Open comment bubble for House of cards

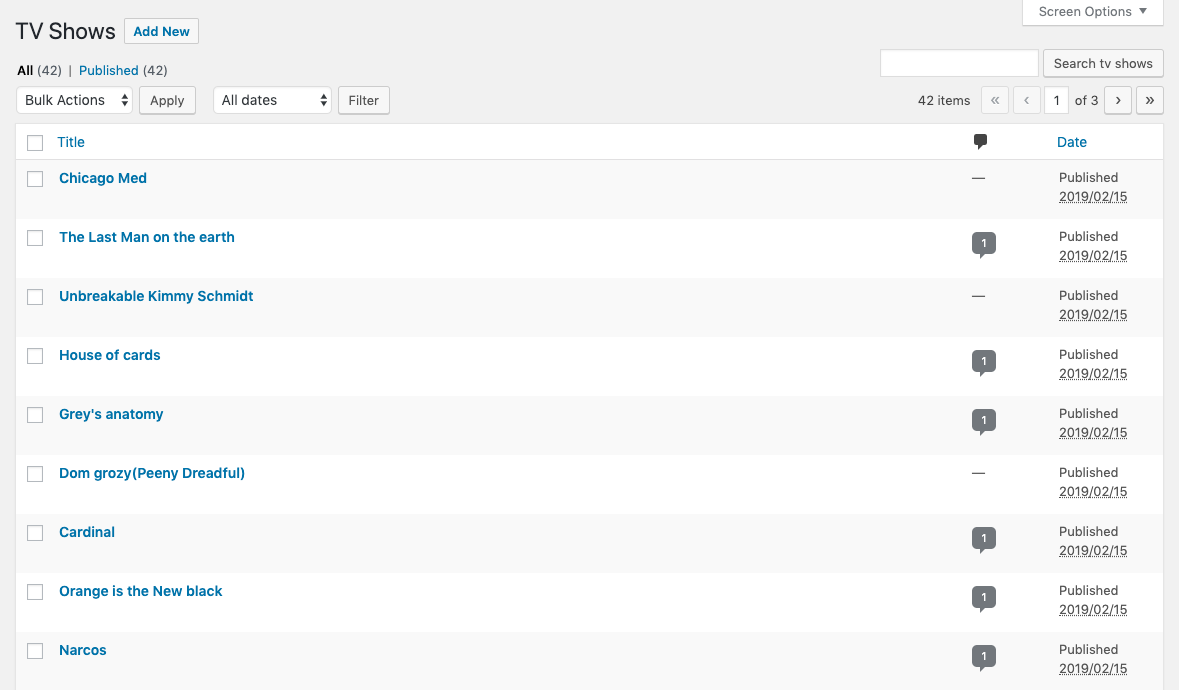984,362
